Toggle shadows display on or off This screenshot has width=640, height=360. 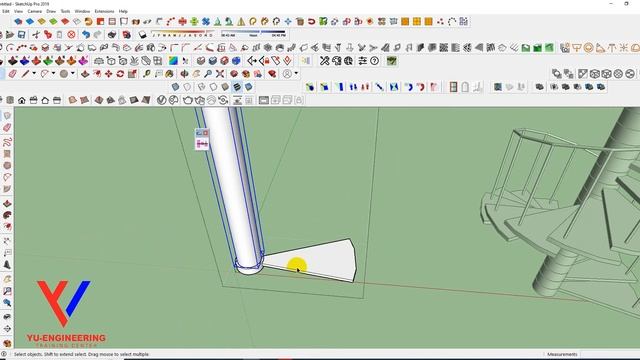point(142,35)
